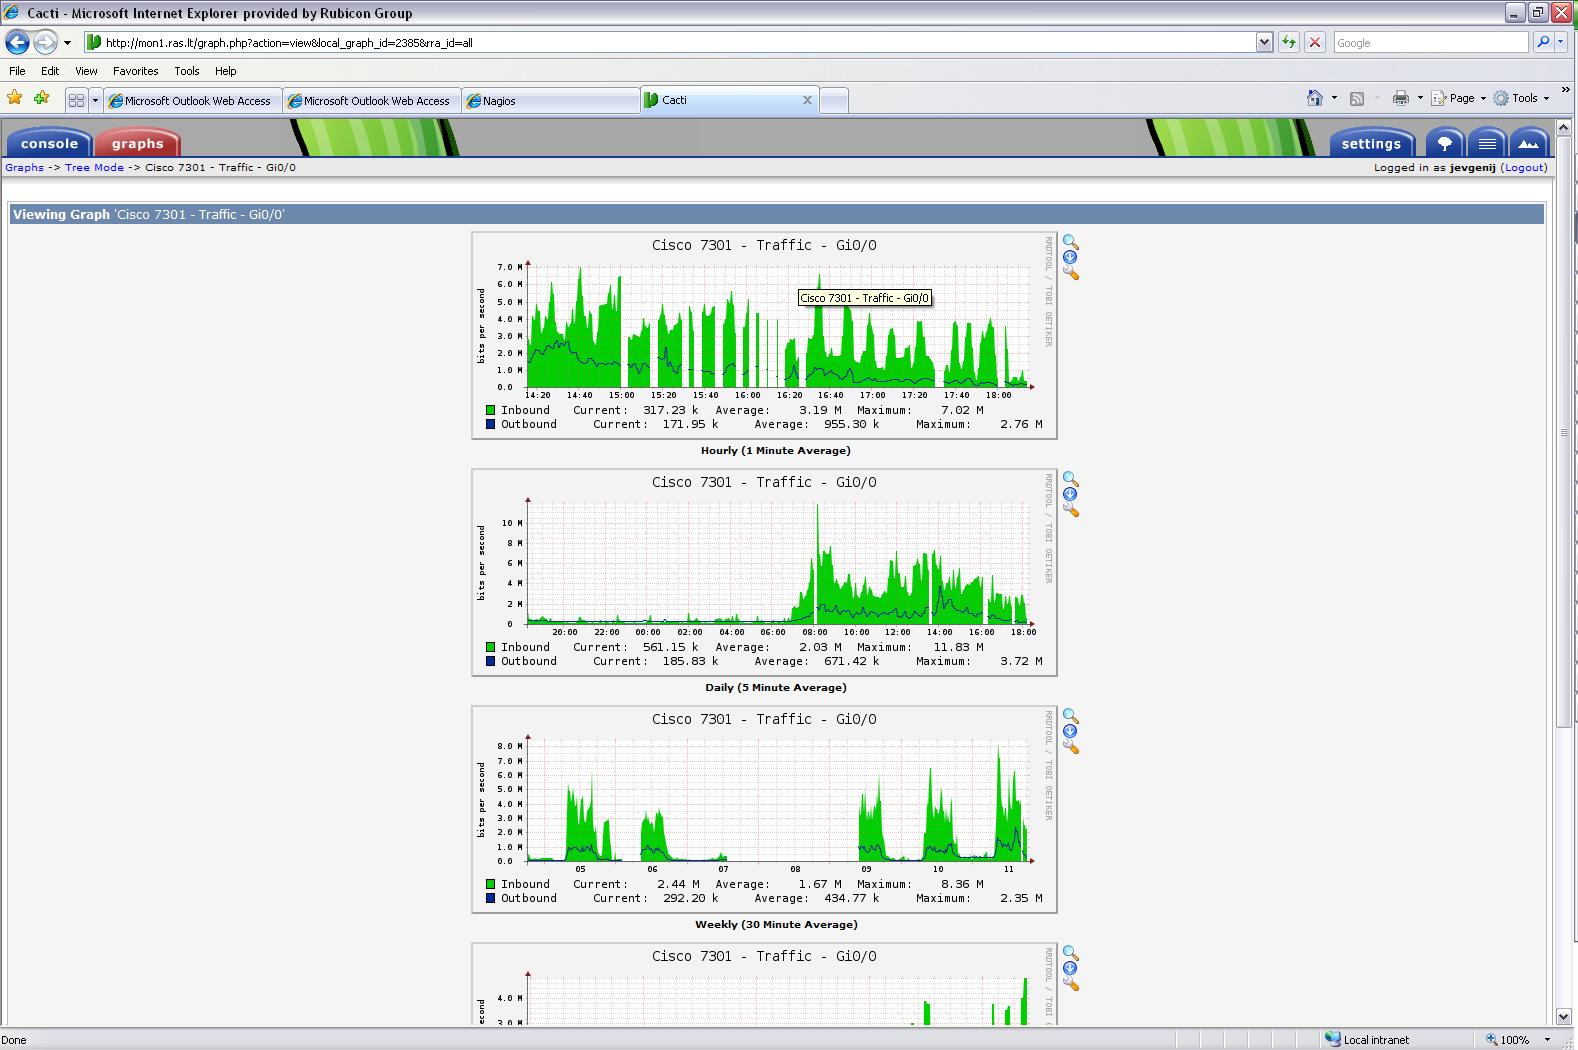Open the View menu
1578x1050 pixels.
pos(86,71)
